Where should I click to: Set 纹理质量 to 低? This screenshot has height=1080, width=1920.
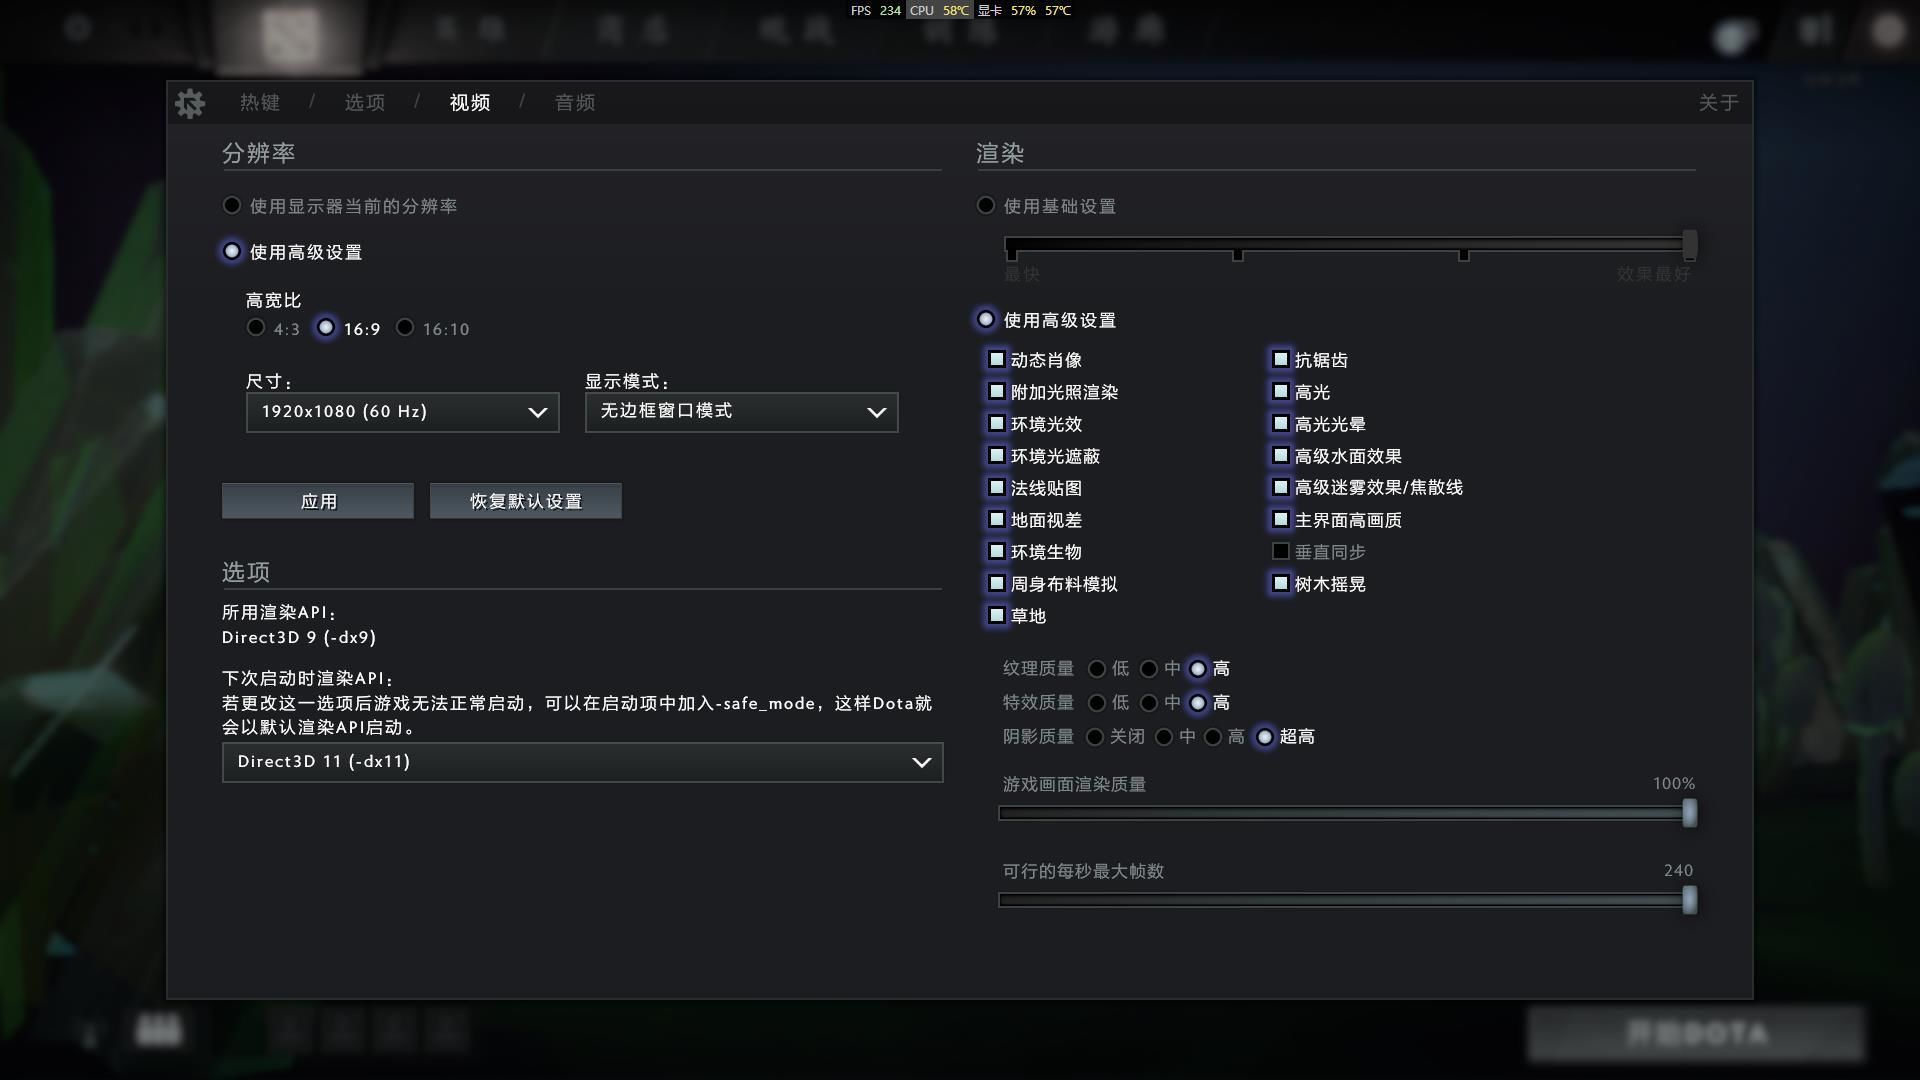tap(1097, 669)
